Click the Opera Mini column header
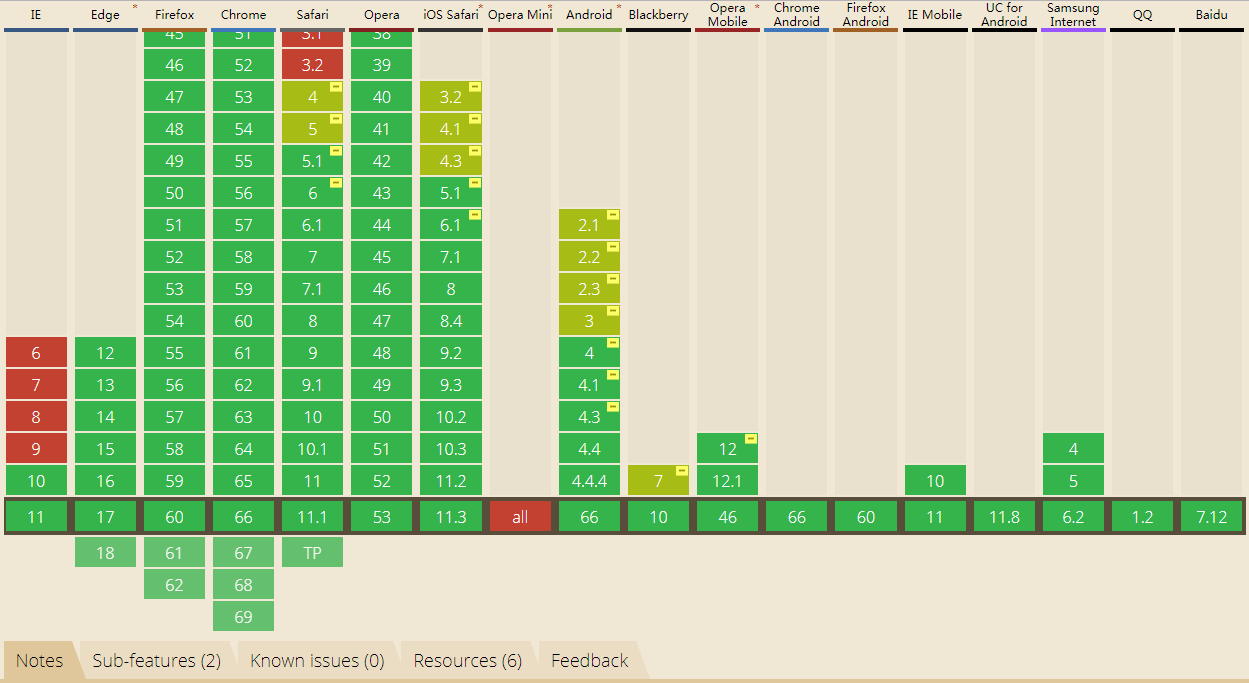The width and height of the screenshot is (1249, 683). tap(520, 15)
